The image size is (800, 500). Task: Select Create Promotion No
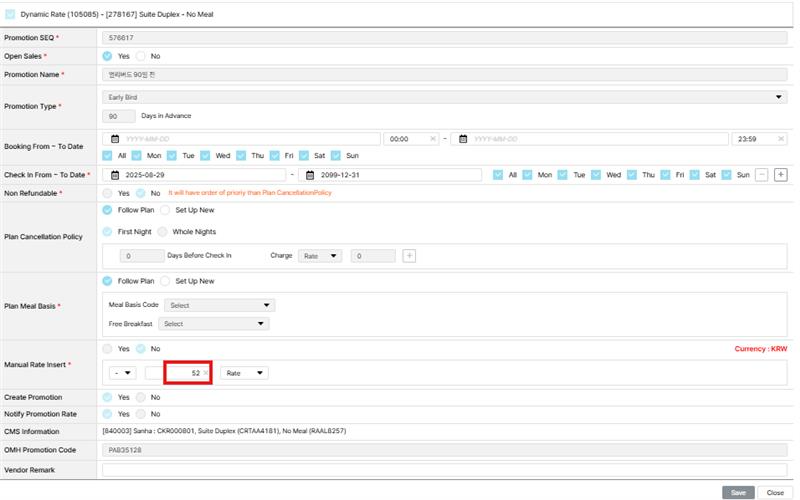141,397
